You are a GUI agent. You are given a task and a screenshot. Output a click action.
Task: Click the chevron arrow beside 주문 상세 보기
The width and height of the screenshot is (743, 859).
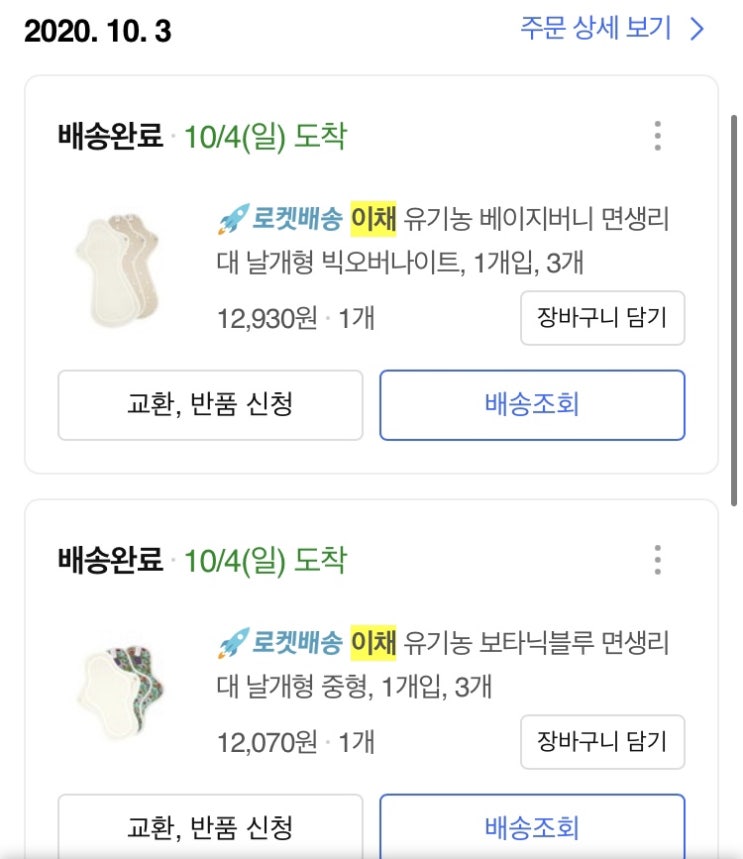[698, 28]
